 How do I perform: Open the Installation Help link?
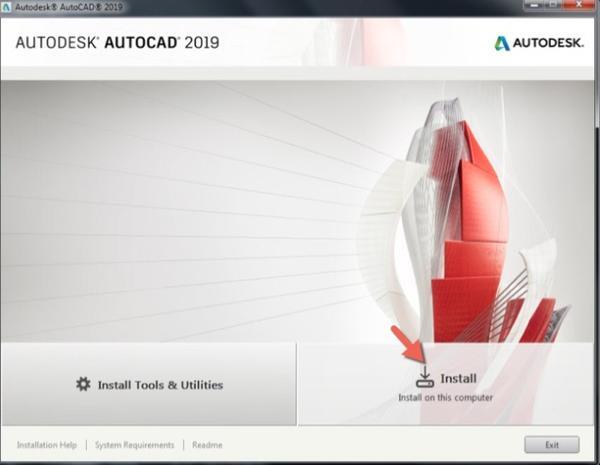pyautogui.click(x=47, y=445)
